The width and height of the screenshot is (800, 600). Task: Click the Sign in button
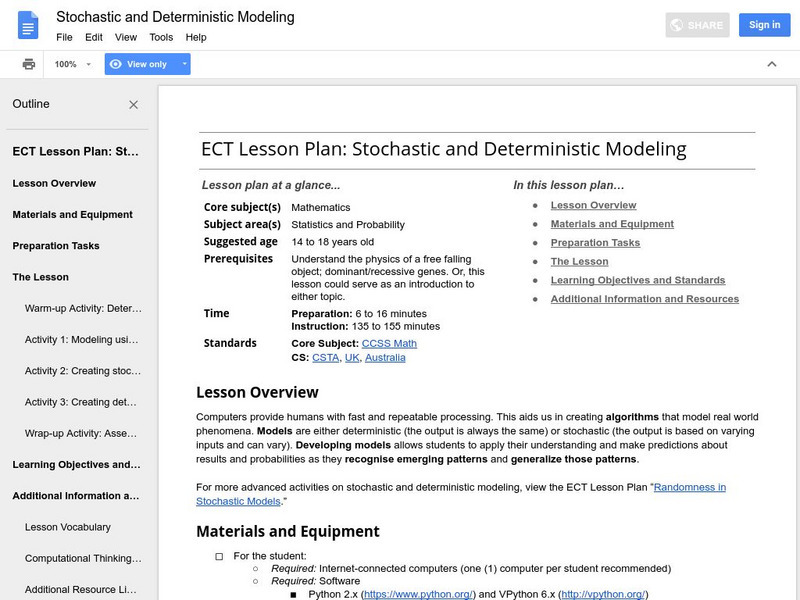click(764, 25)
